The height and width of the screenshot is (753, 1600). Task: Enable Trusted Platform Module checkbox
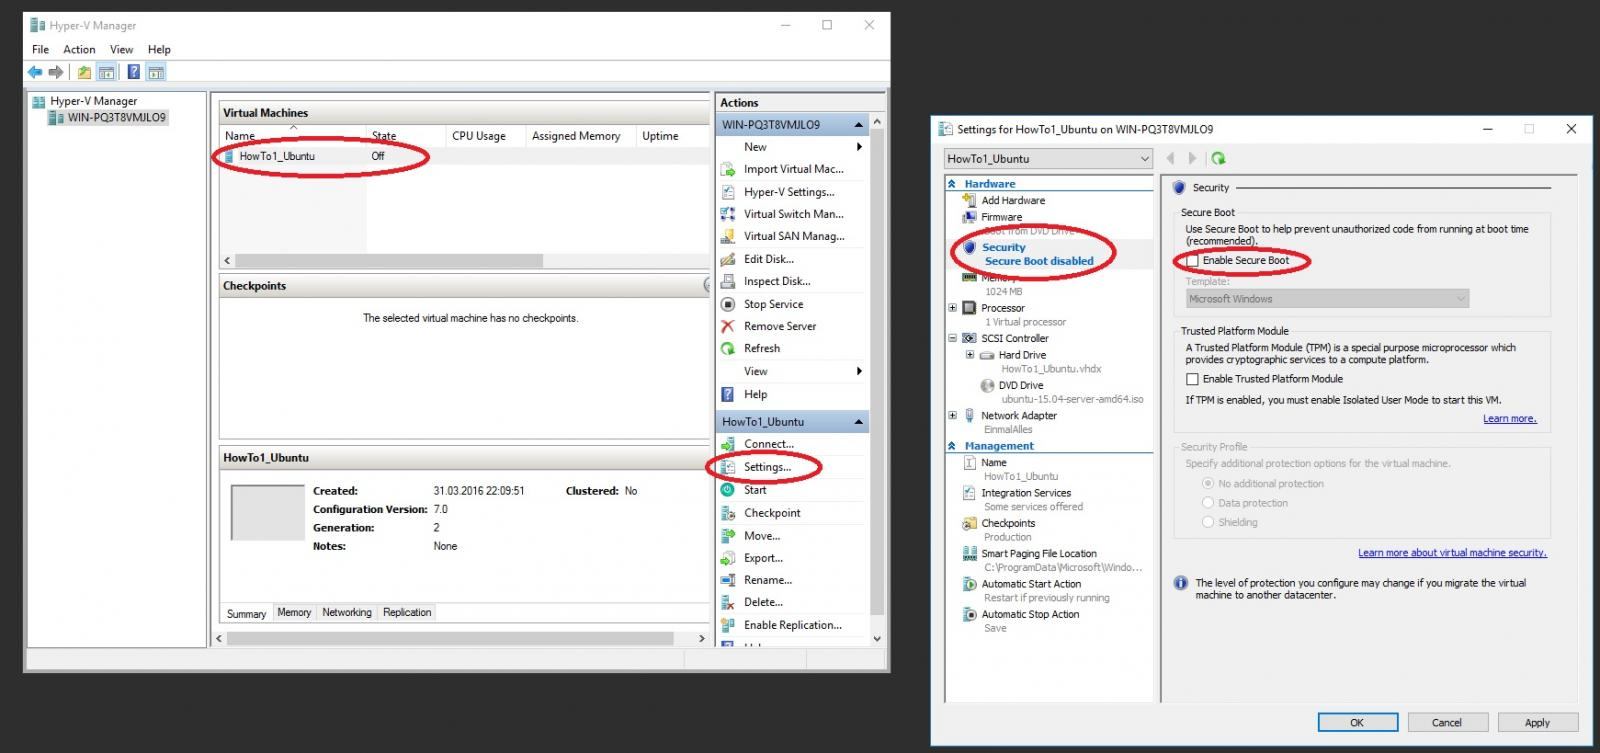point(1192,379)
